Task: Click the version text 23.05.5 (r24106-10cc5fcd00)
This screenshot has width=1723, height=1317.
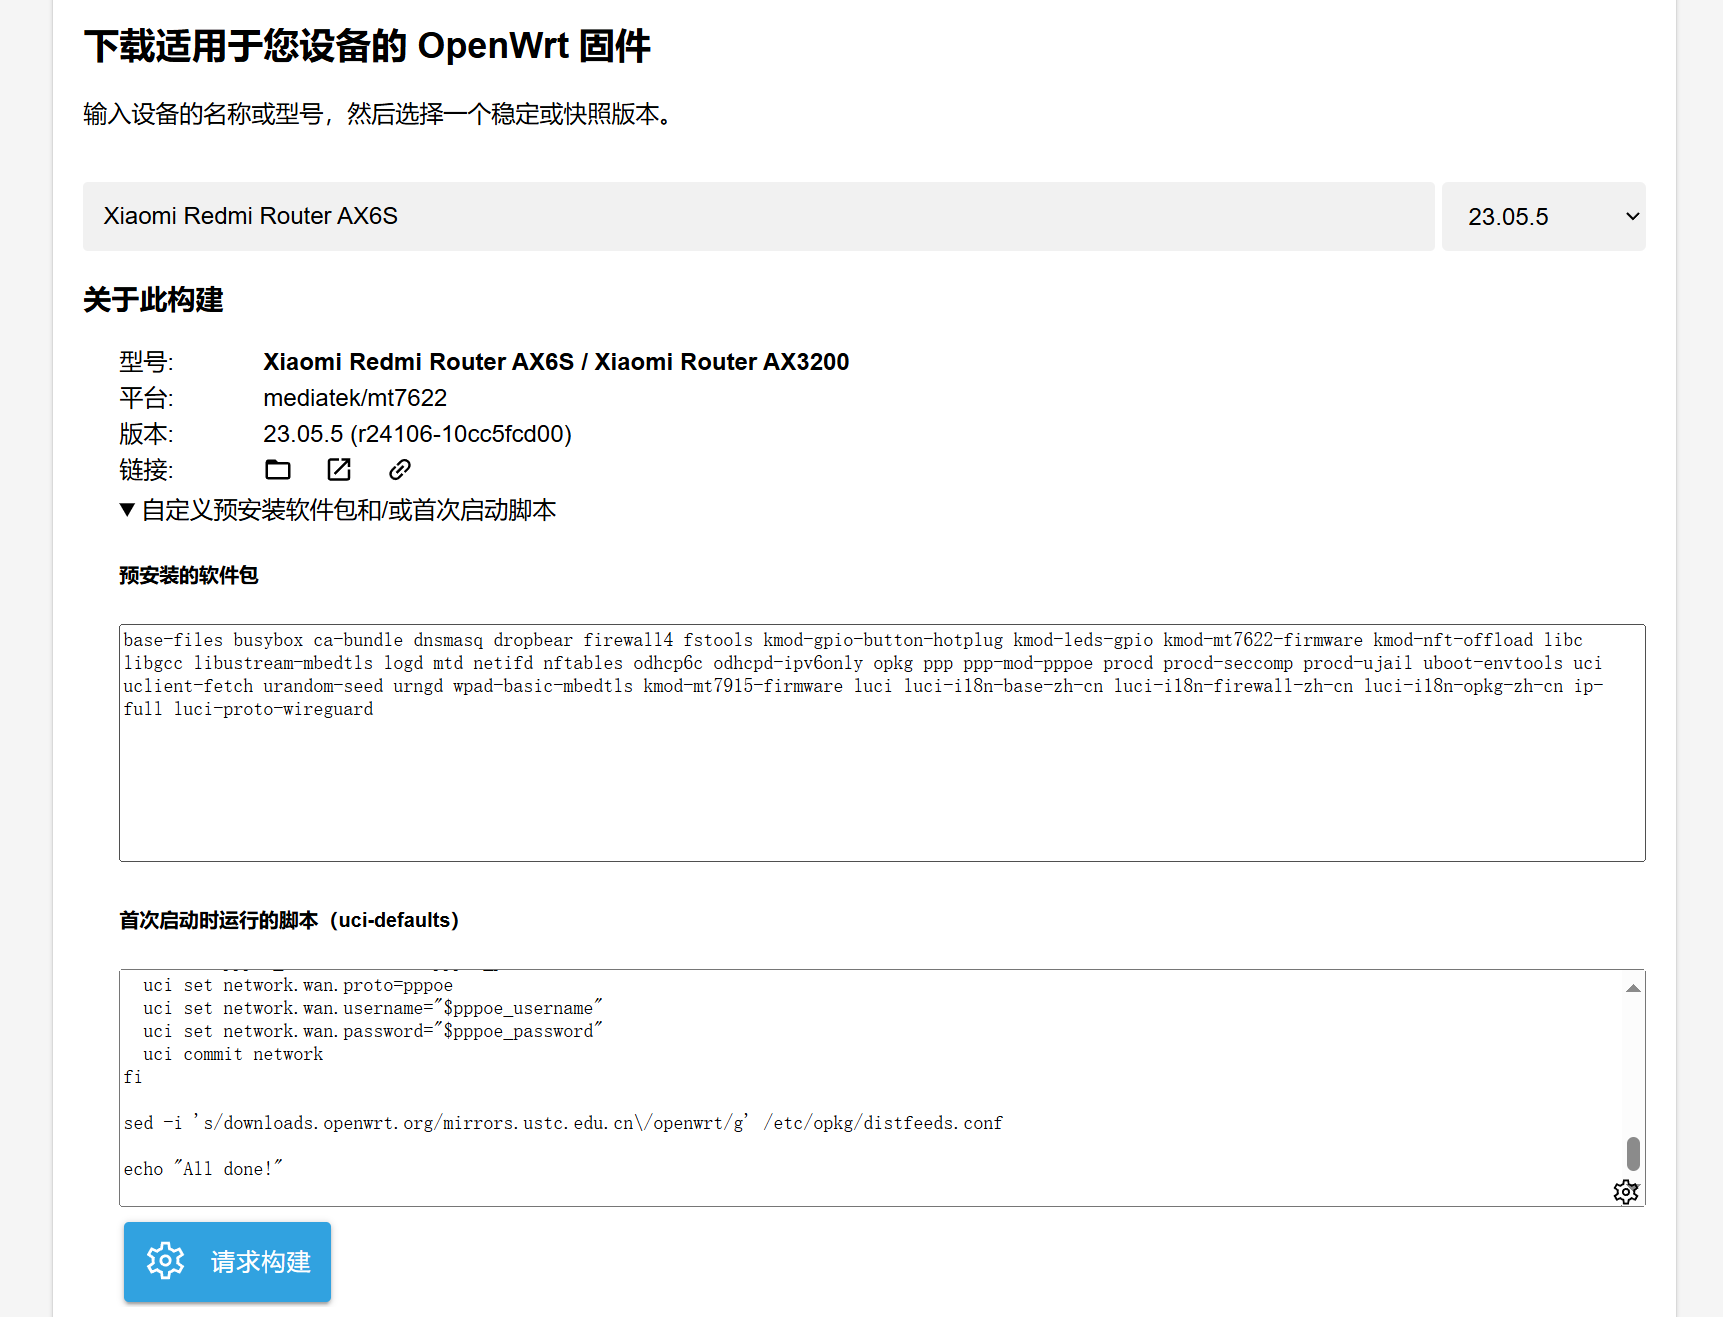Action: [x=417, y=434]
